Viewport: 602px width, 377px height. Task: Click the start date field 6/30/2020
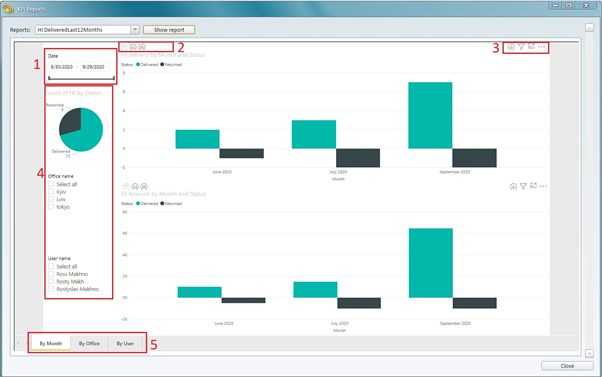62,67
